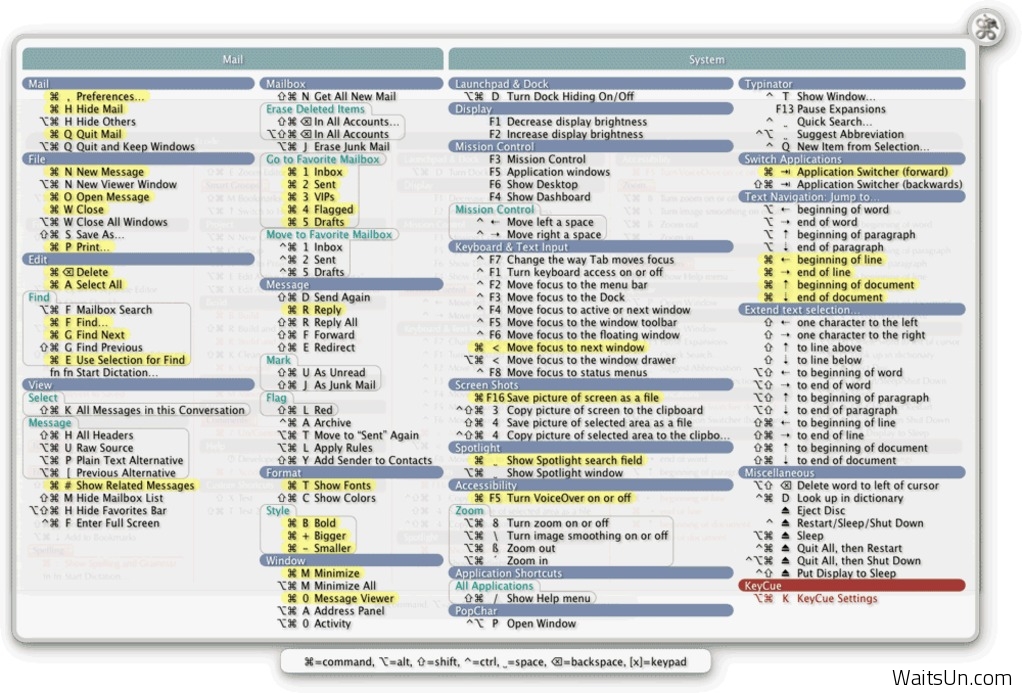
Task: Select the System column header
Action: (706, 59)
